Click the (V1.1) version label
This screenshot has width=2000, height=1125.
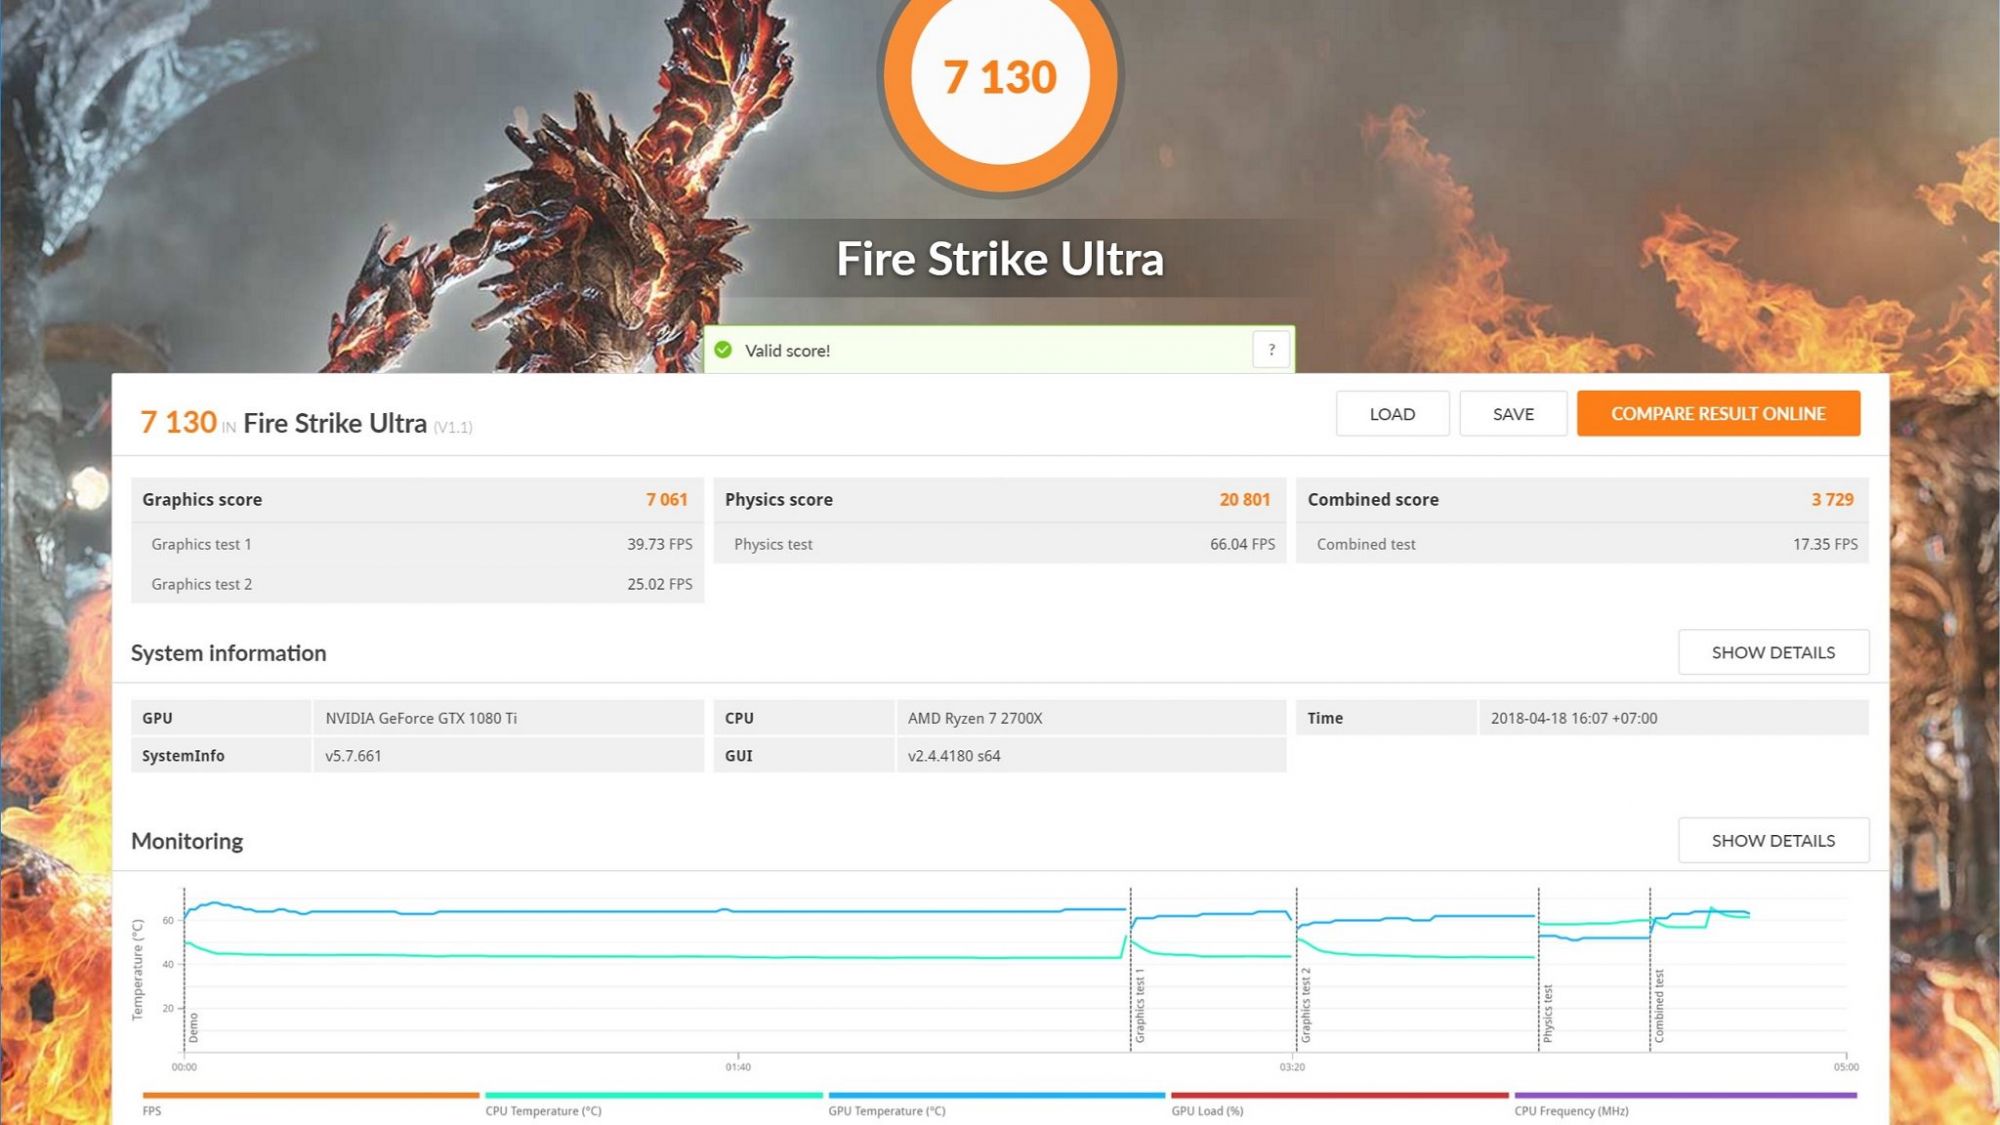pos(453,427)
